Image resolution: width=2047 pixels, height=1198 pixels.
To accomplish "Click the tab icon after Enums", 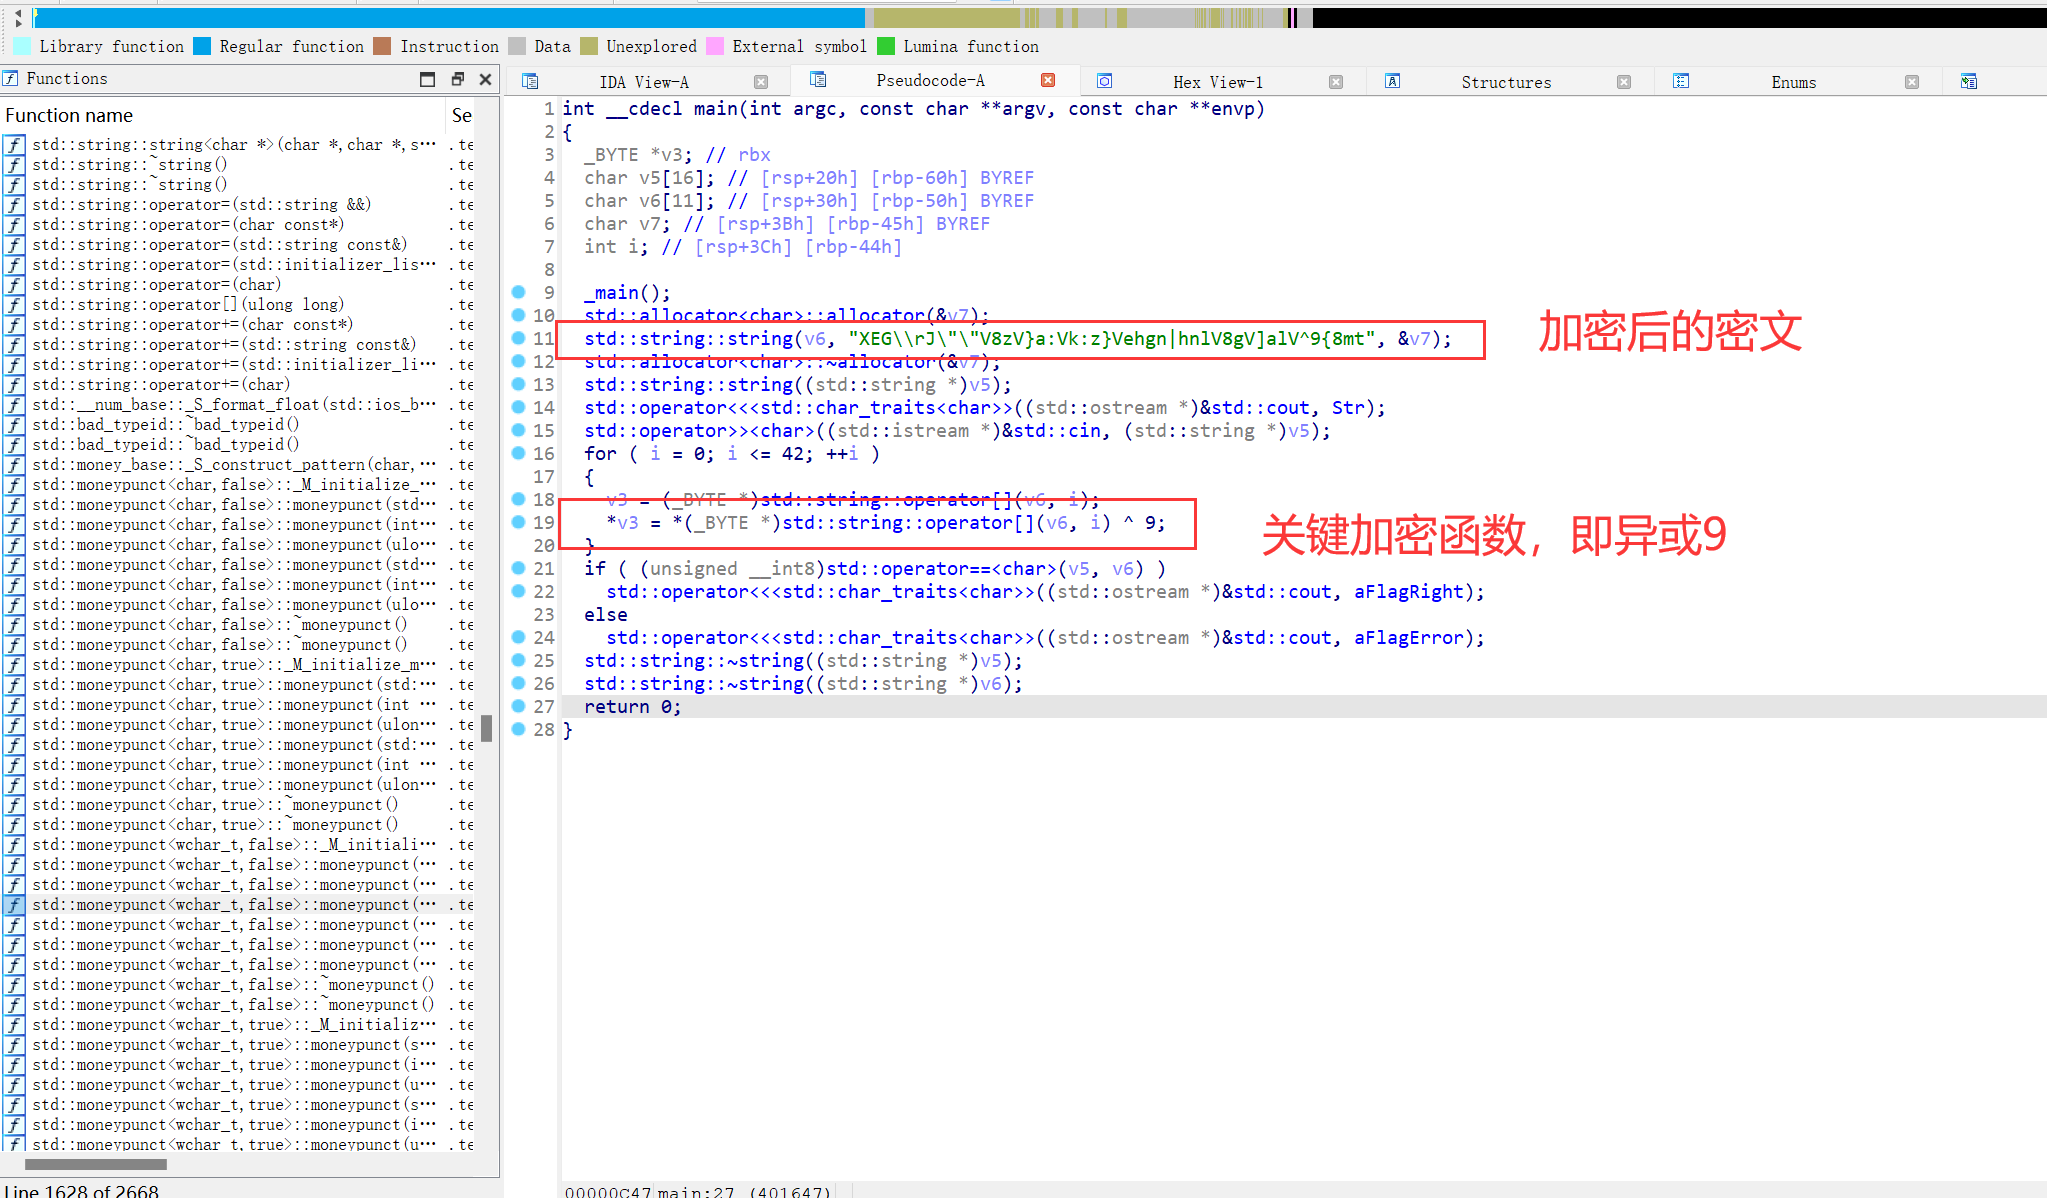I will coord(1969,81).
